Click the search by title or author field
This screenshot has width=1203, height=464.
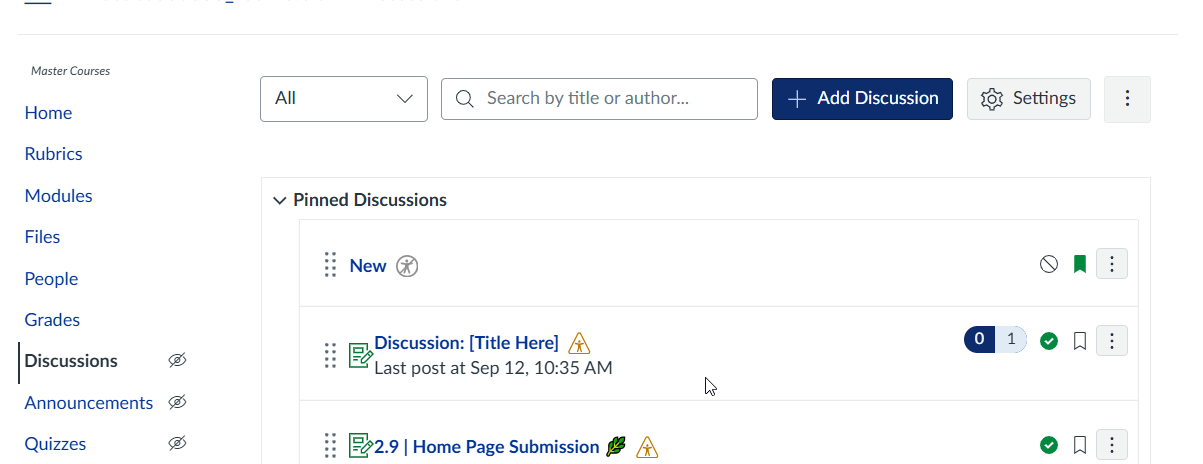(x=599, y=99)
